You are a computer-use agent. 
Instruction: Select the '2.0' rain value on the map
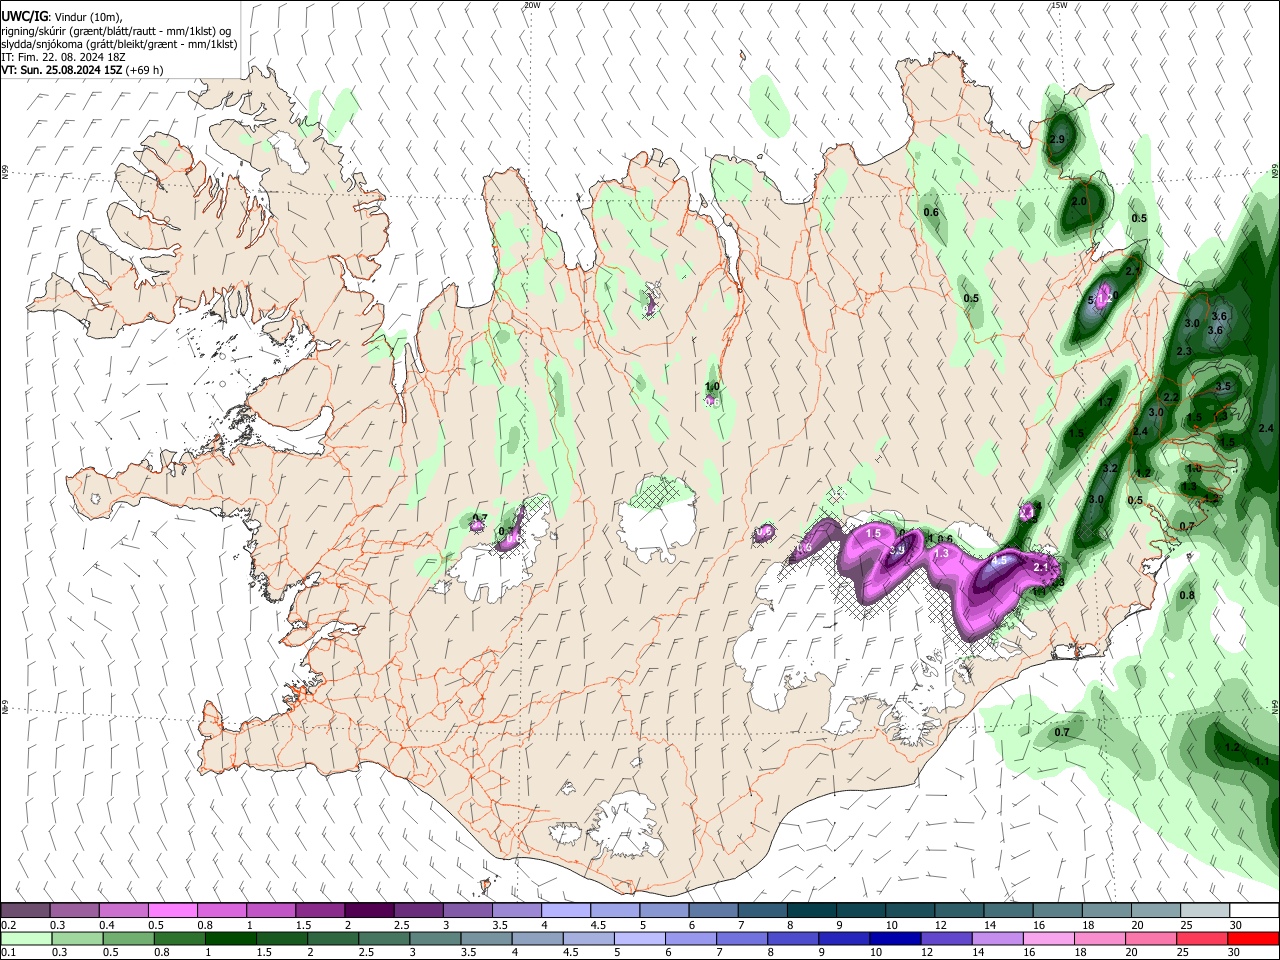(x=1079, y=202)
